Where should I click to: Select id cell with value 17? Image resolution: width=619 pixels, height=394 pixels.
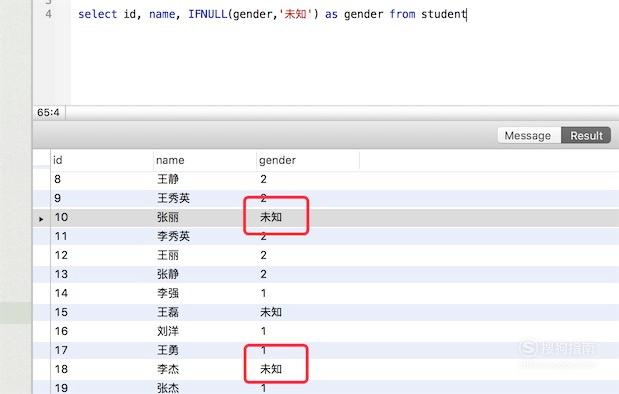(x=61, y=350)
